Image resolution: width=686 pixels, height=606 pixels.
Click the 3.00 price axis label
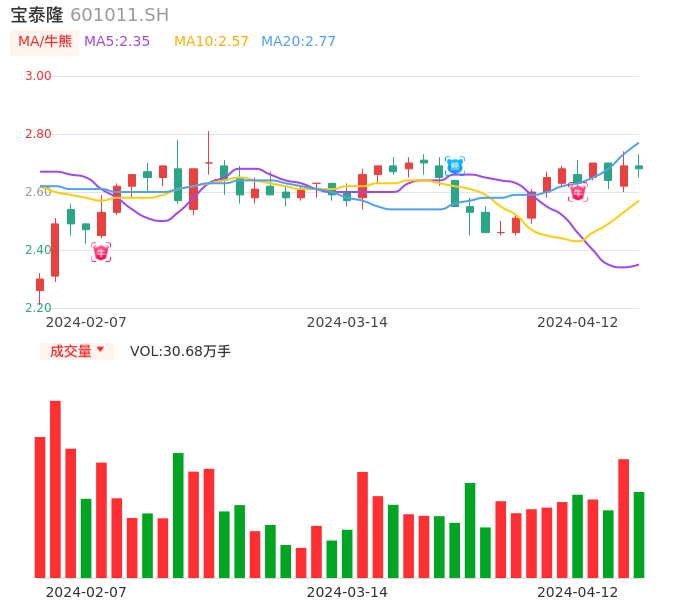coord(38,76)
